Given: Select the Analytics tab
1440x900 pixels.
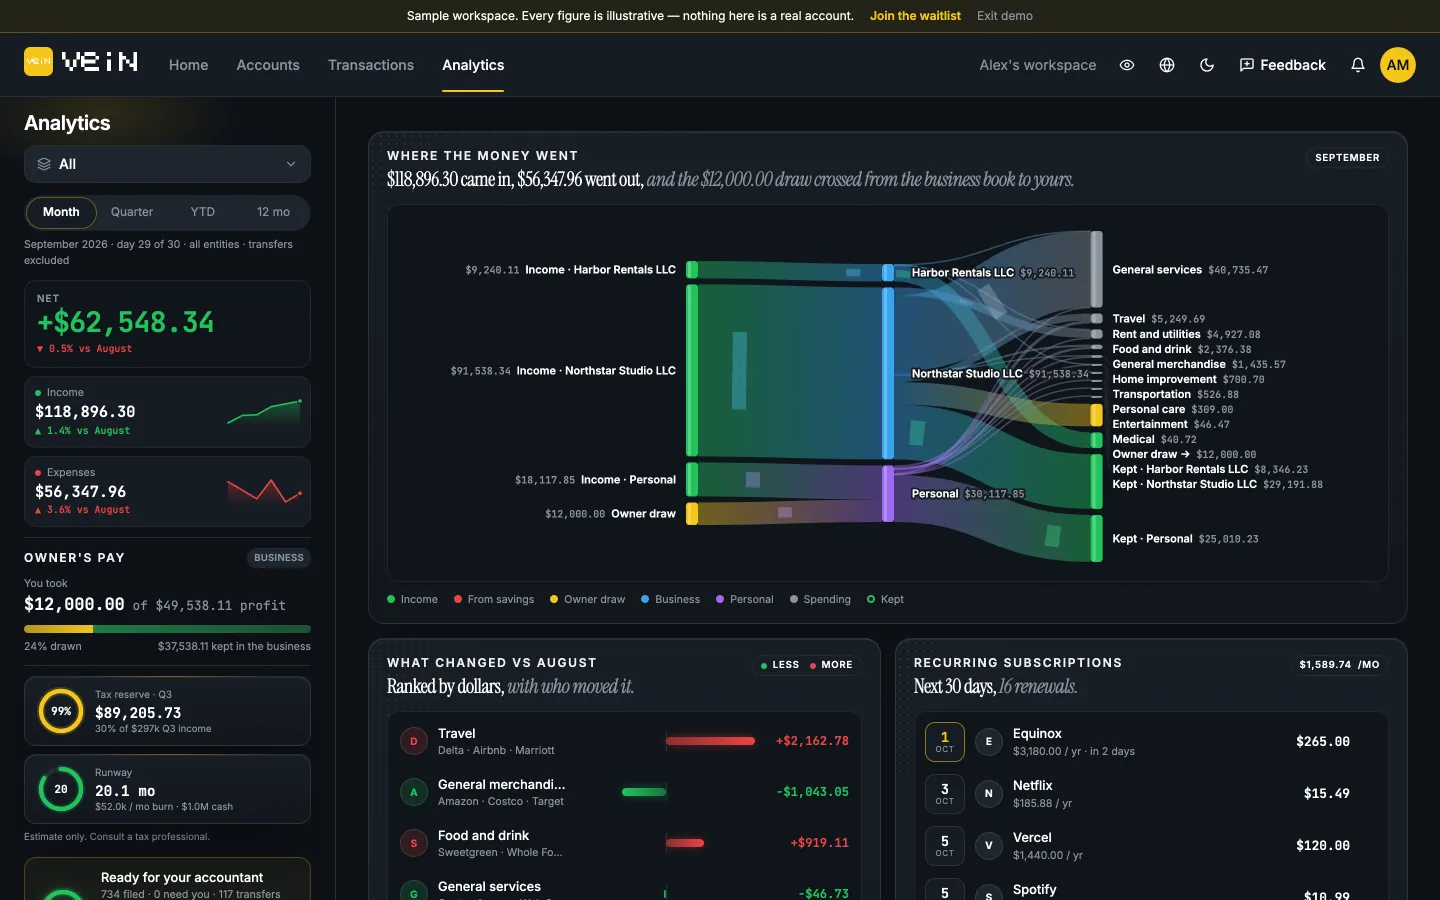Looking at the screenshot, I should [473, 65].
